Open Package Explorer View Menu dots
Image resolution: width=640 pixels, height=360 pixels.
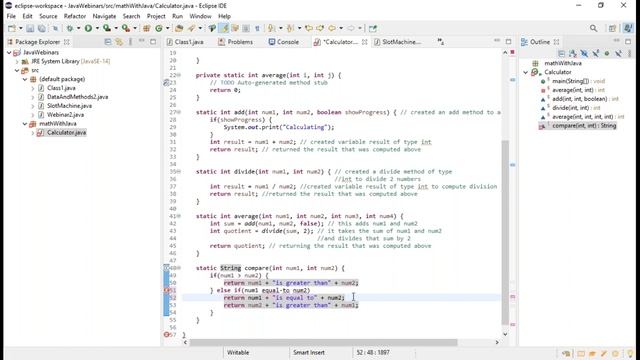click(130, 42)
